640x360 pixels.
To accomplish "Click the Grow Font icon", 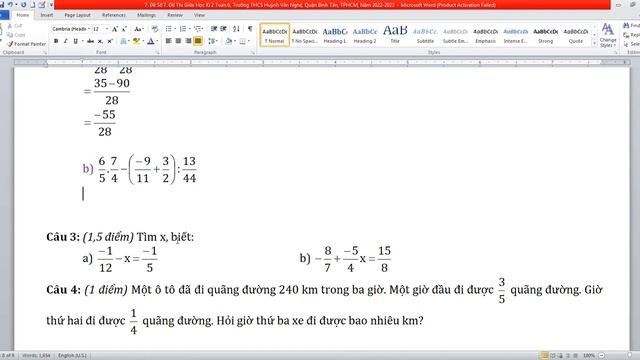I will [115, 29].
